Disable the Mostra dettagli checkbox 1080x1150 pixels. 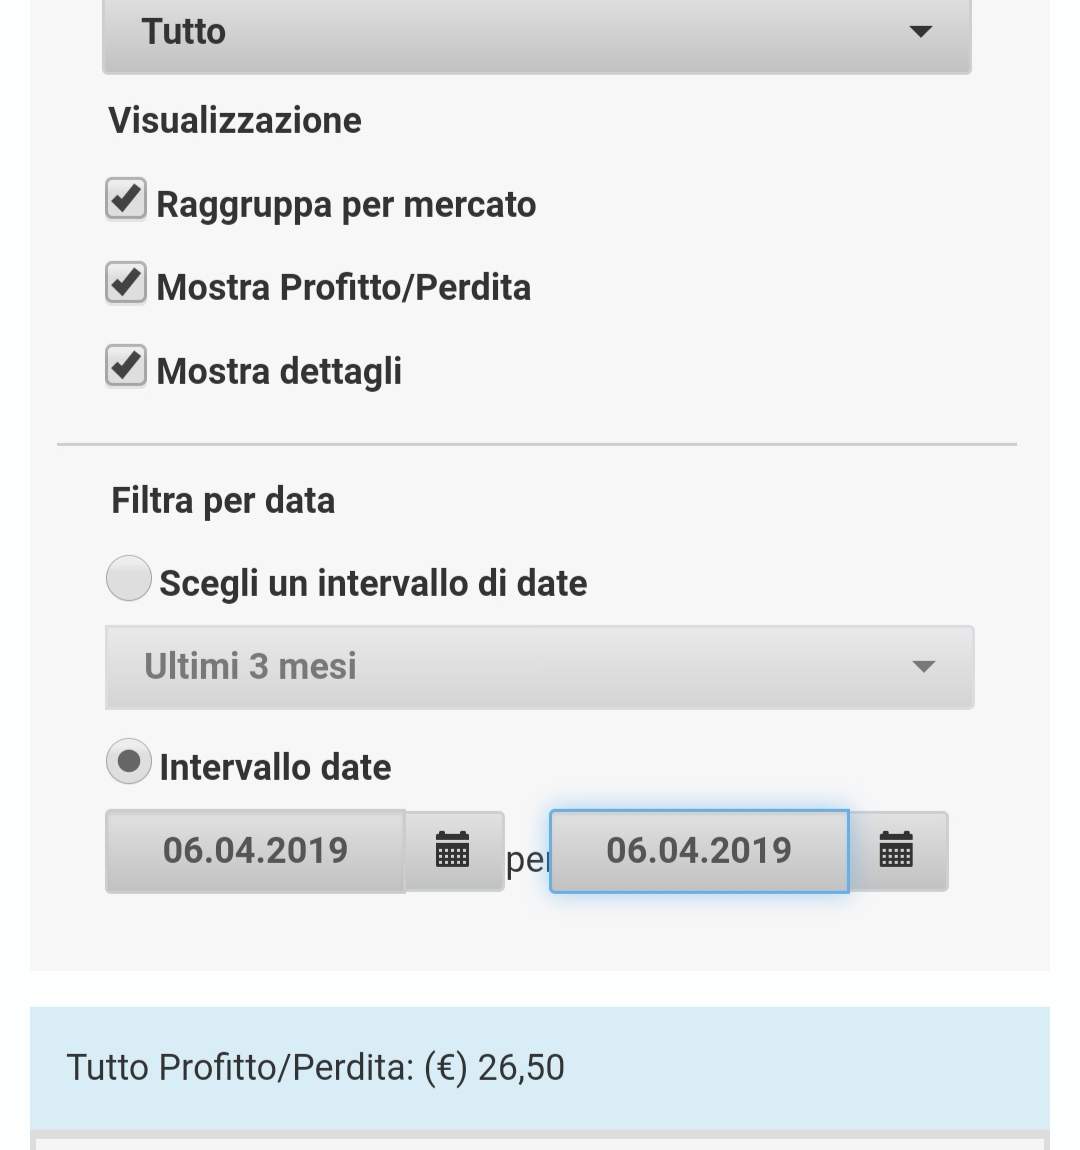point(126,367)
